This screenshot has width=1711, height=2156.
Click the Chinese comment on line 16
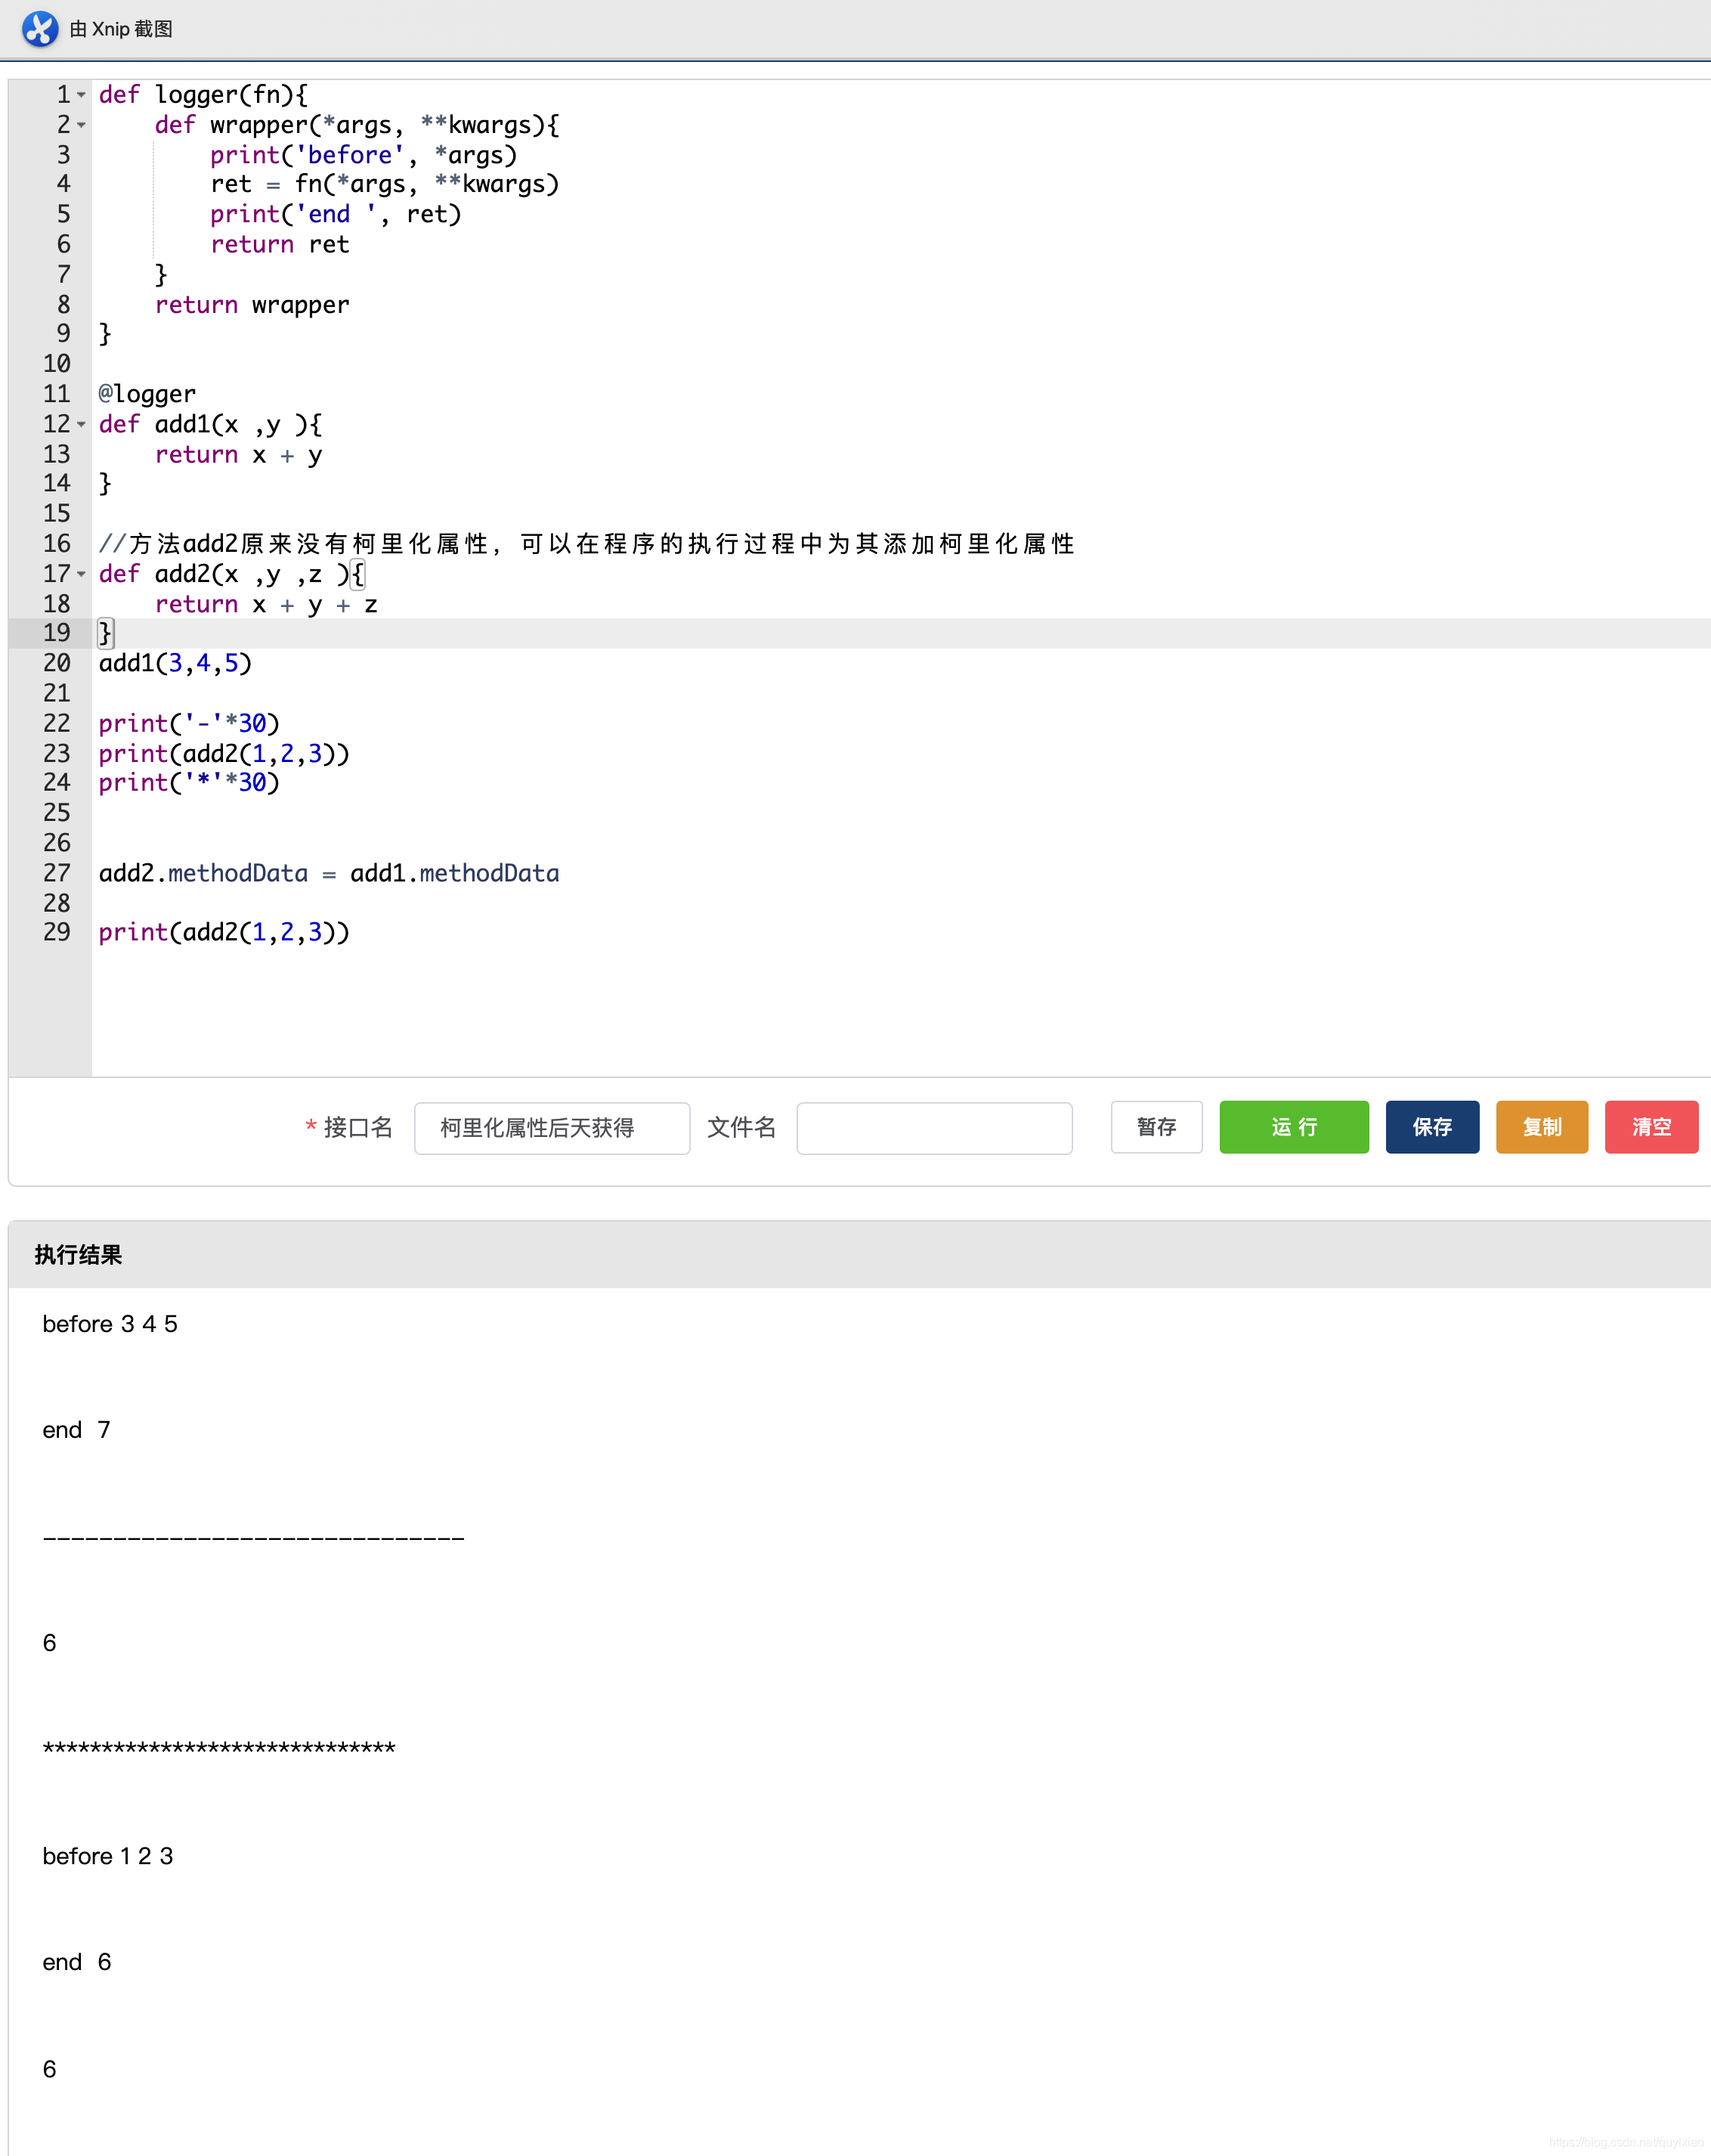(587, 544)
